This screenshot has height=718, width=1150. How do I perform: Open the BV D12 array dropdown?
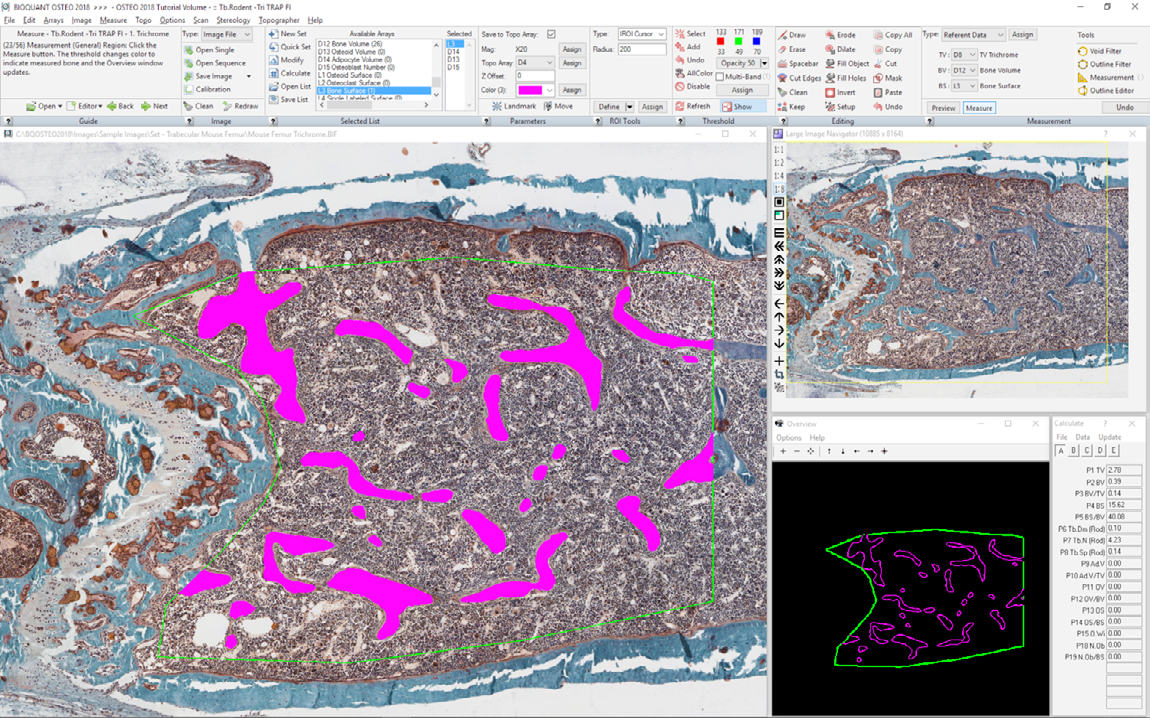point(964,70)
